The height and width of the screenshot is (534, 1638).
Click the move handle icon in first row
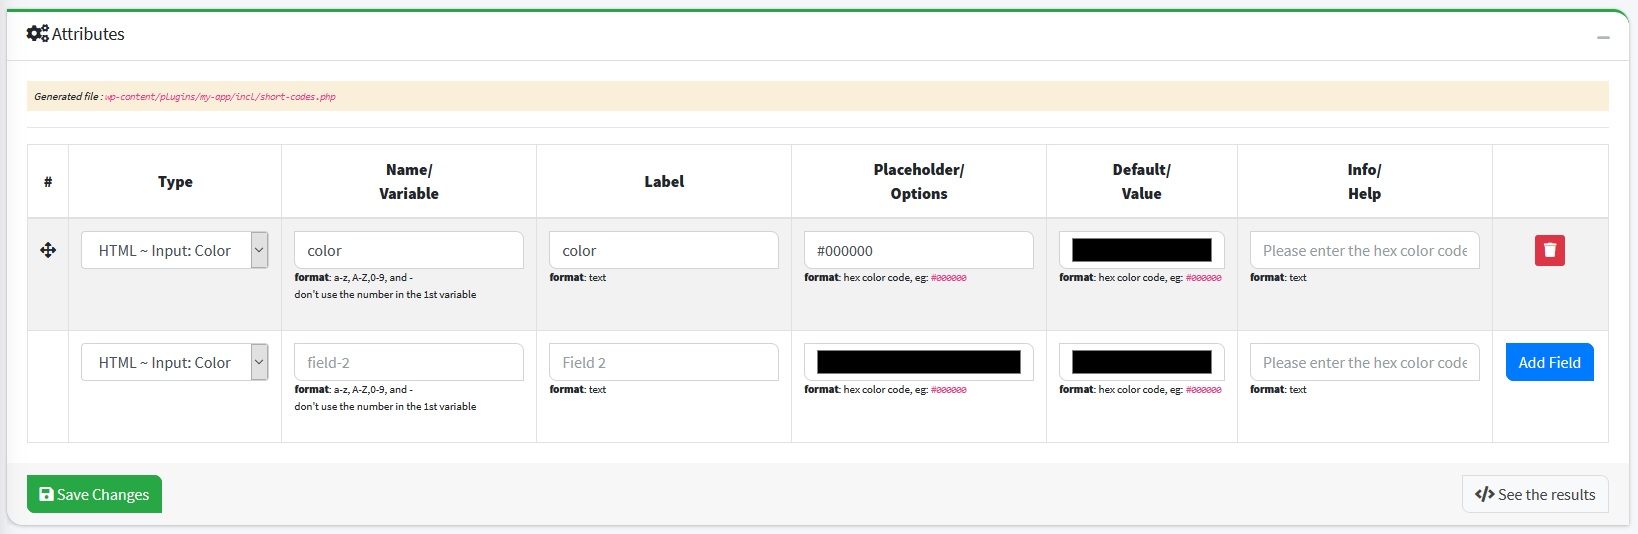coord(48,250)
